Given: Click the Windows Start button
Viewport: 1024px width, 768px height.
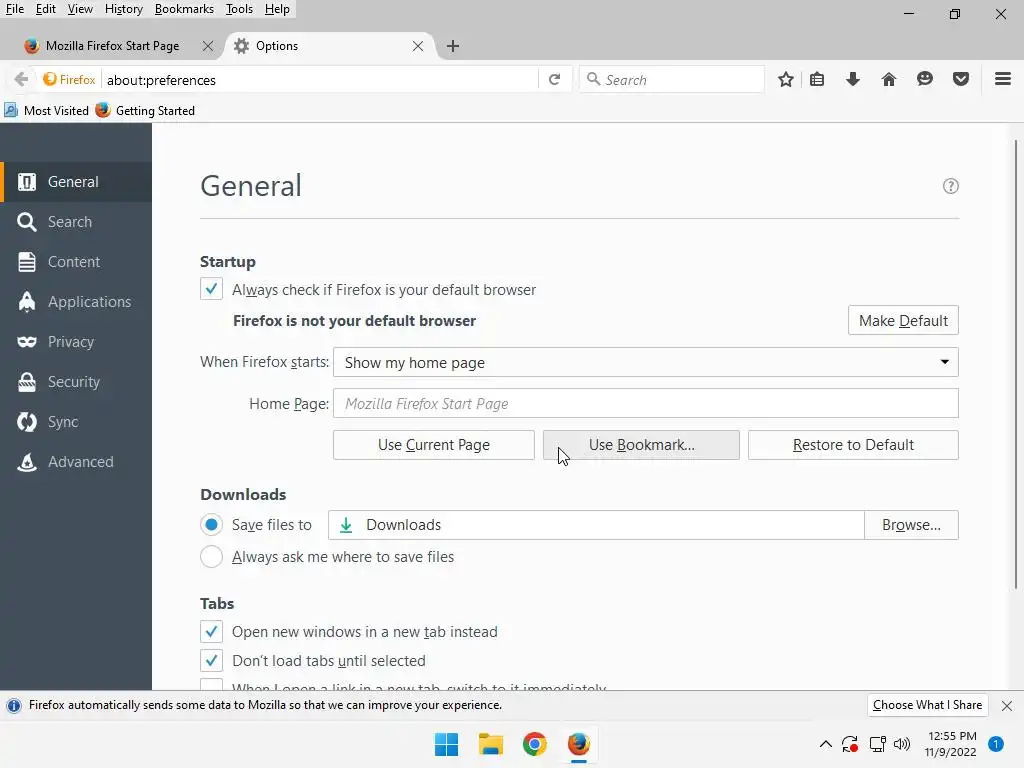Looking at the screenshot, I should [x=447, y=744].
